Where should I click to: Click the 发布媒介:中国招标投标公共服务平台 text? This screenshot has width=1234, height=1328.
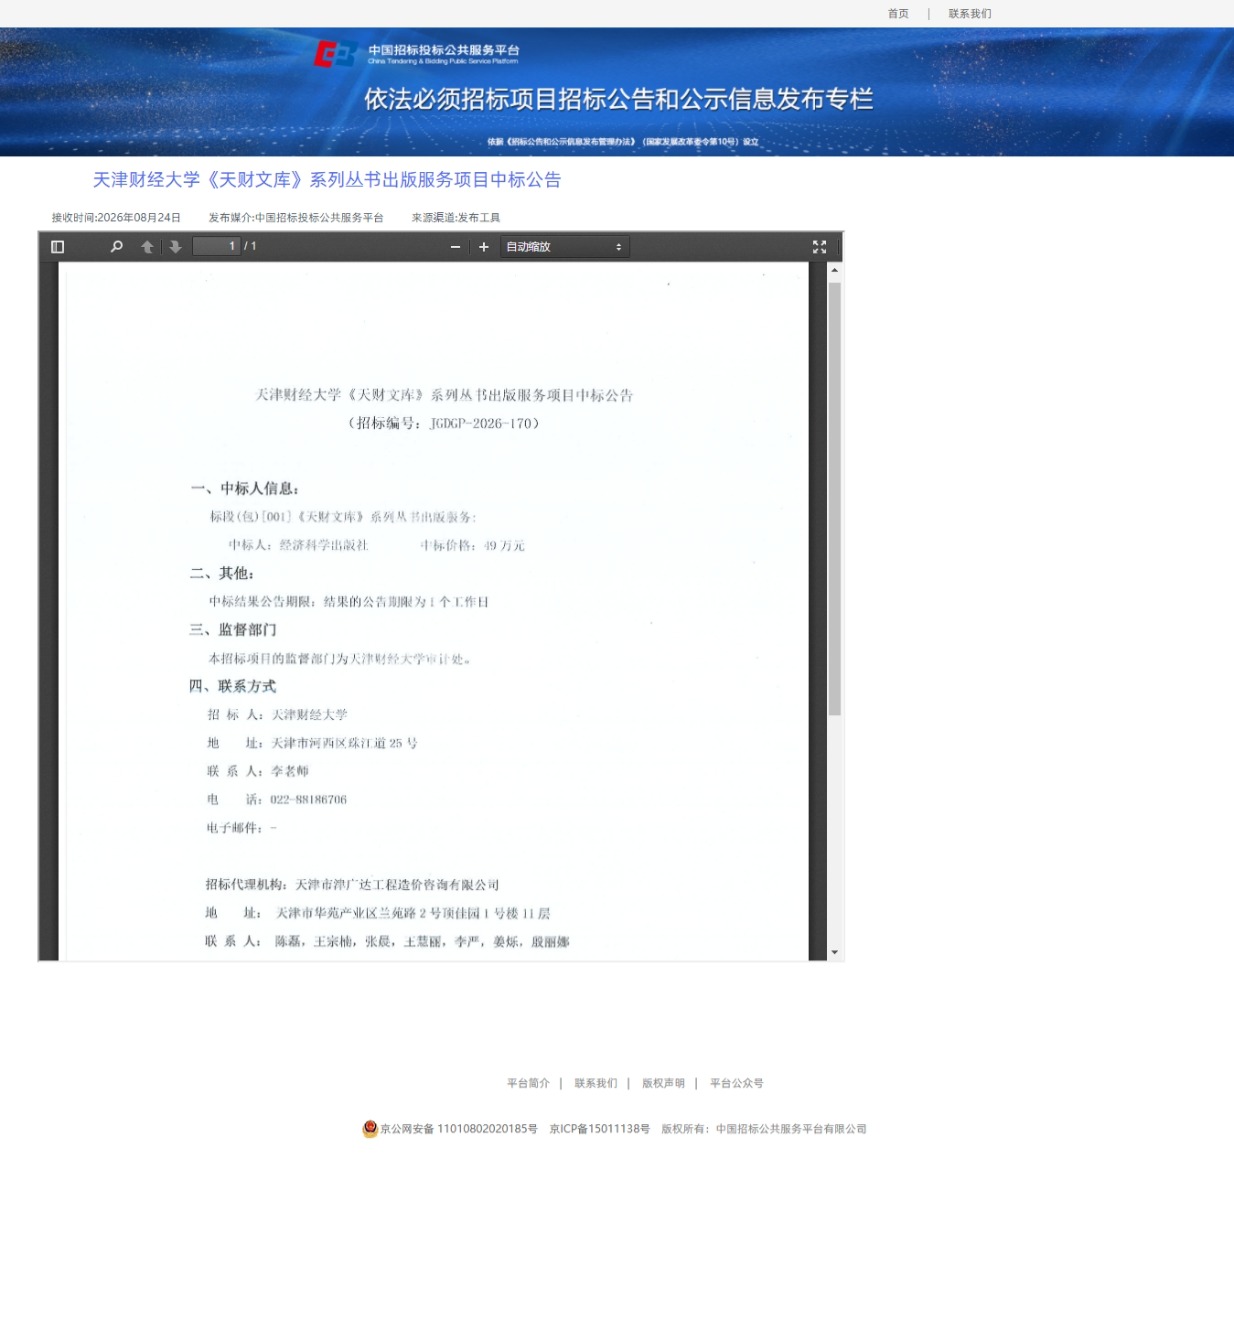point(296,217)
